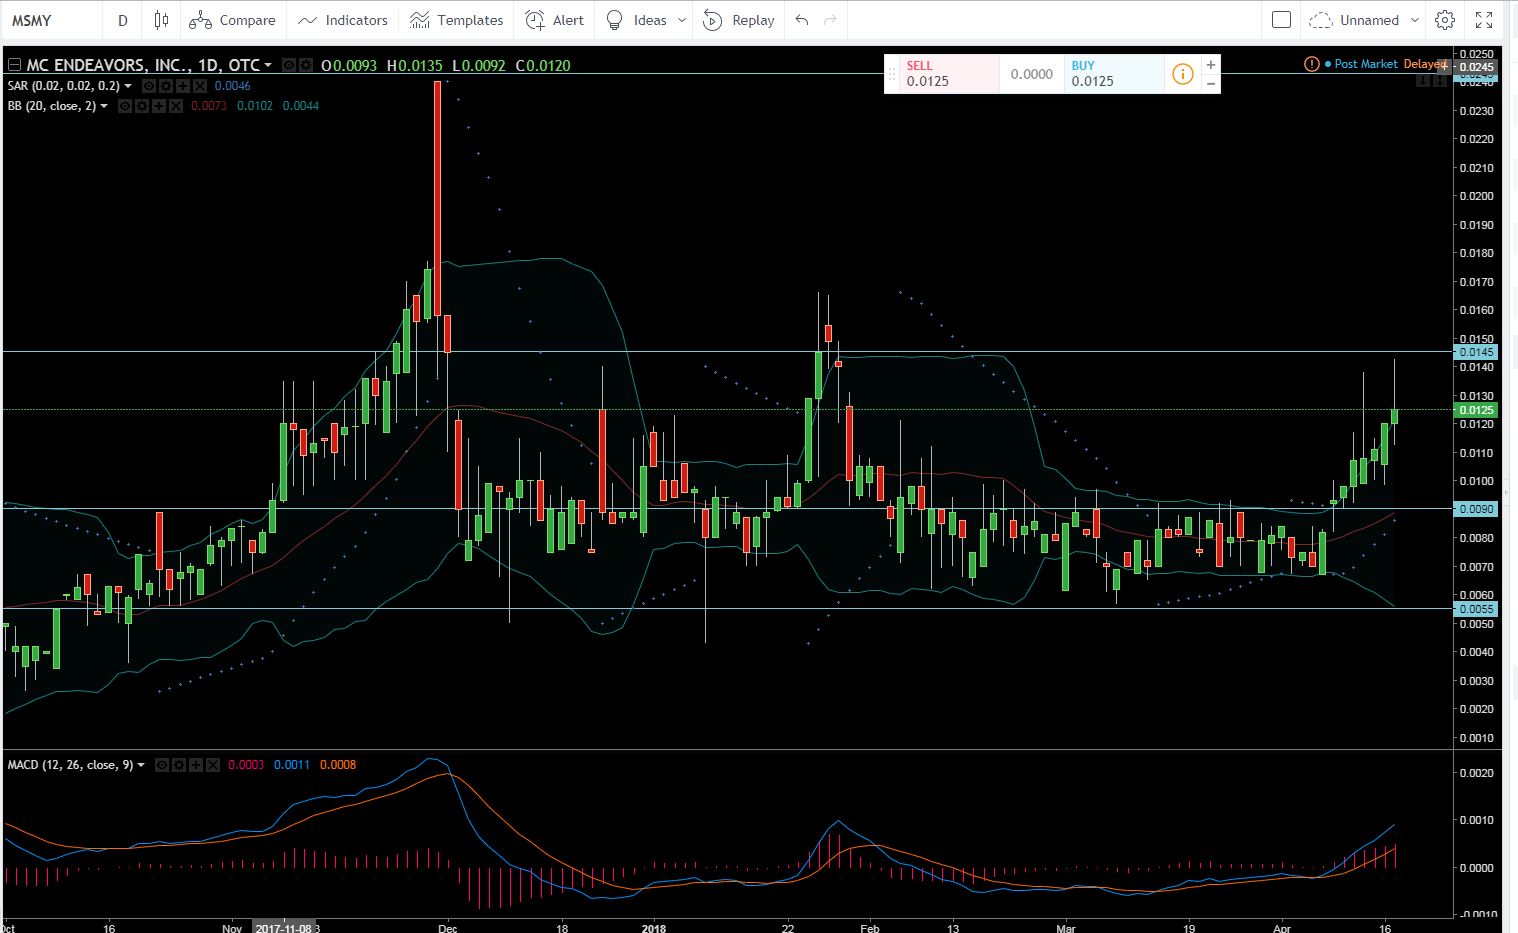
Task: Open the chart settings gear
Action: [x=1444, y=19]
